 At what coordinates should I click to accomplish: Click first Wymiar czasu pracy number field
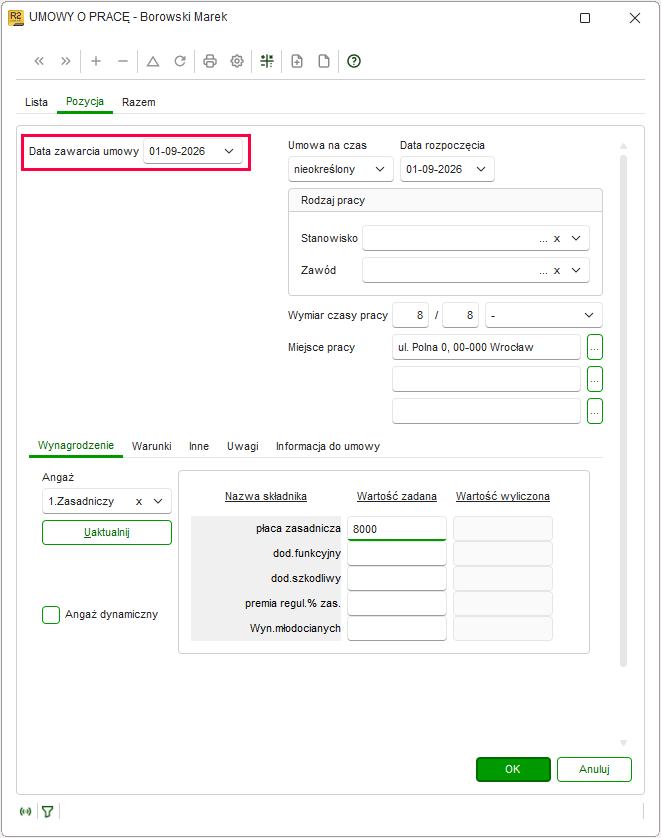coord(411,315)
